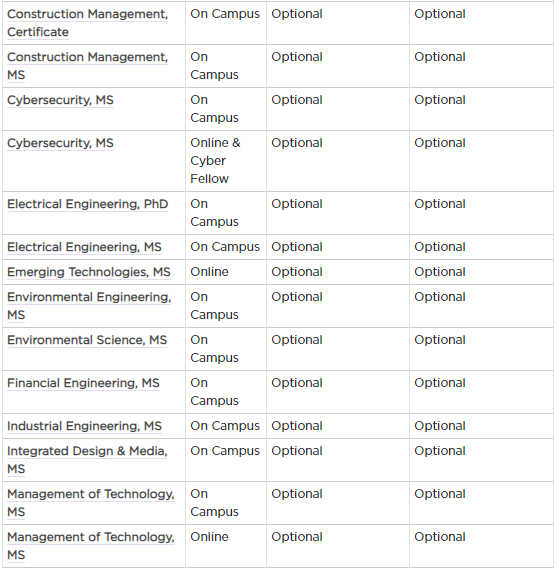Viewport: 557px width, 568px height.
Task: Open the on-campus Cybersecurity, MS link
Action: coord(60,100)
